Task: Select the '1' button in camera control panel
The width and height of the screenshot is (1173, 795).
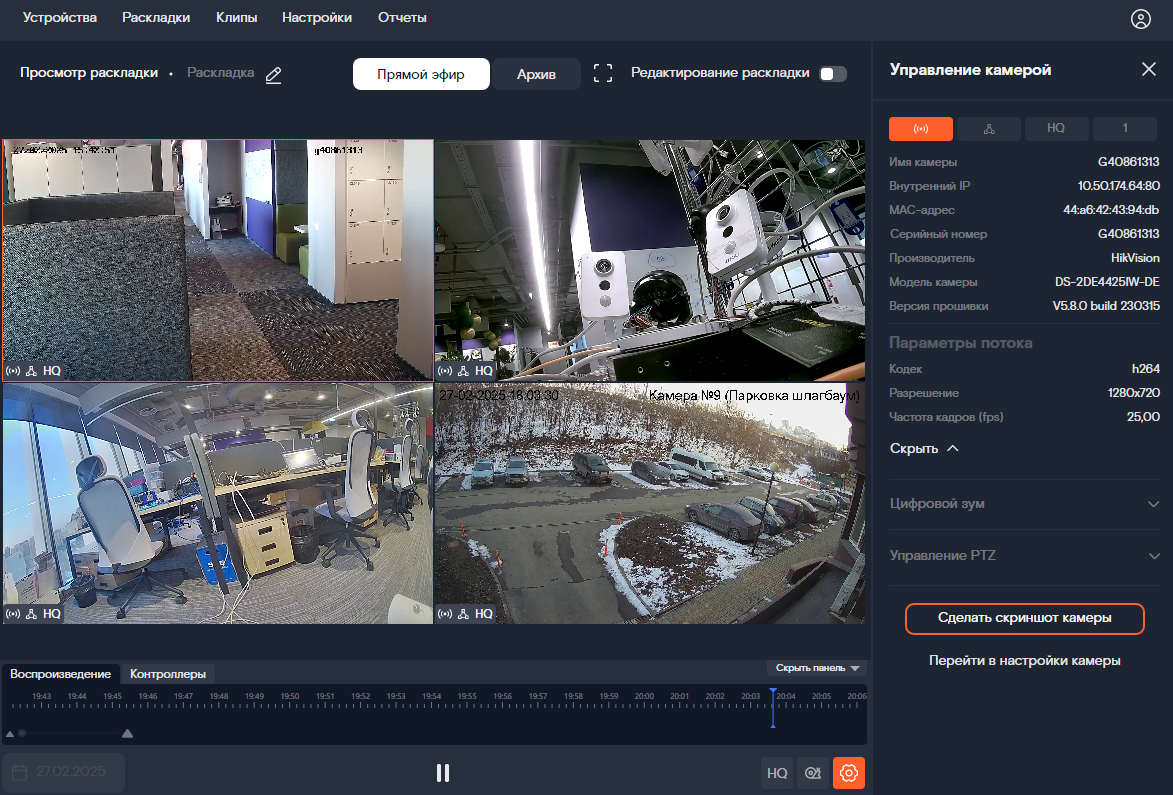Action: tap(1124, 129)
